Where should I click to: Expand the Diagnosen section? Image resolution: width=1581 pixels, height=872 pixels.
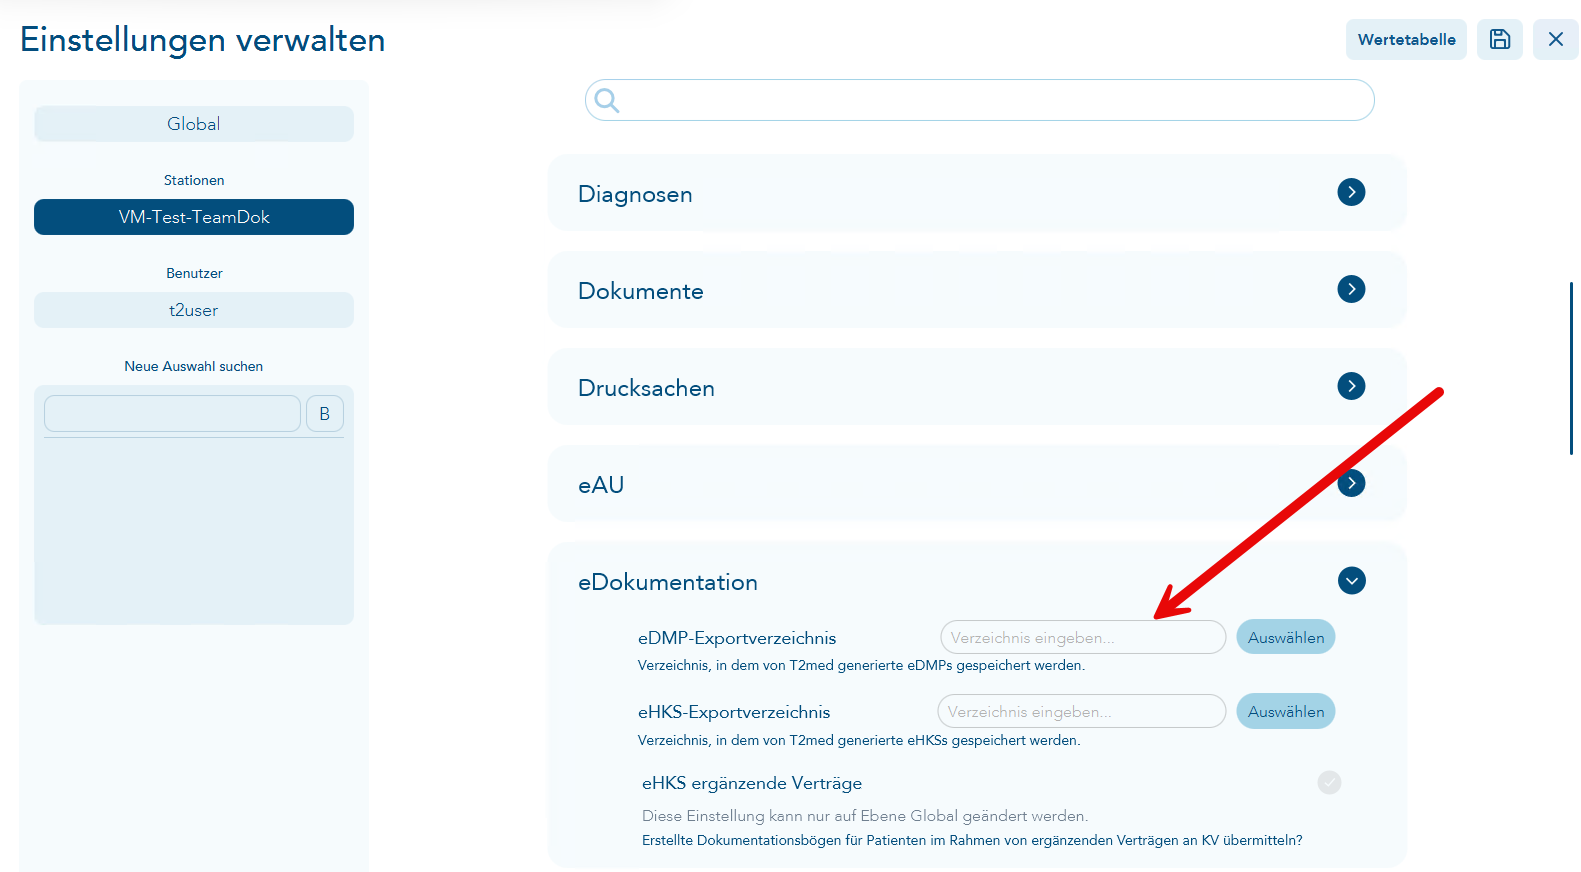pos(1351,192)
